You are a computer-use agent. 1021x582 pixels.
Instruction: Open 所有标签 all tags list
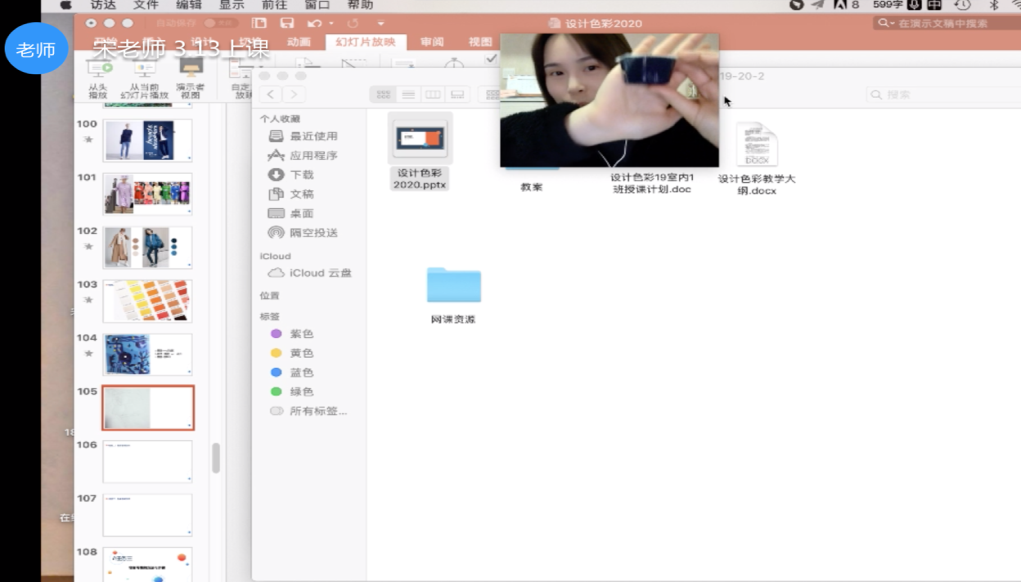pyautogui.click(x=318, y=411)
